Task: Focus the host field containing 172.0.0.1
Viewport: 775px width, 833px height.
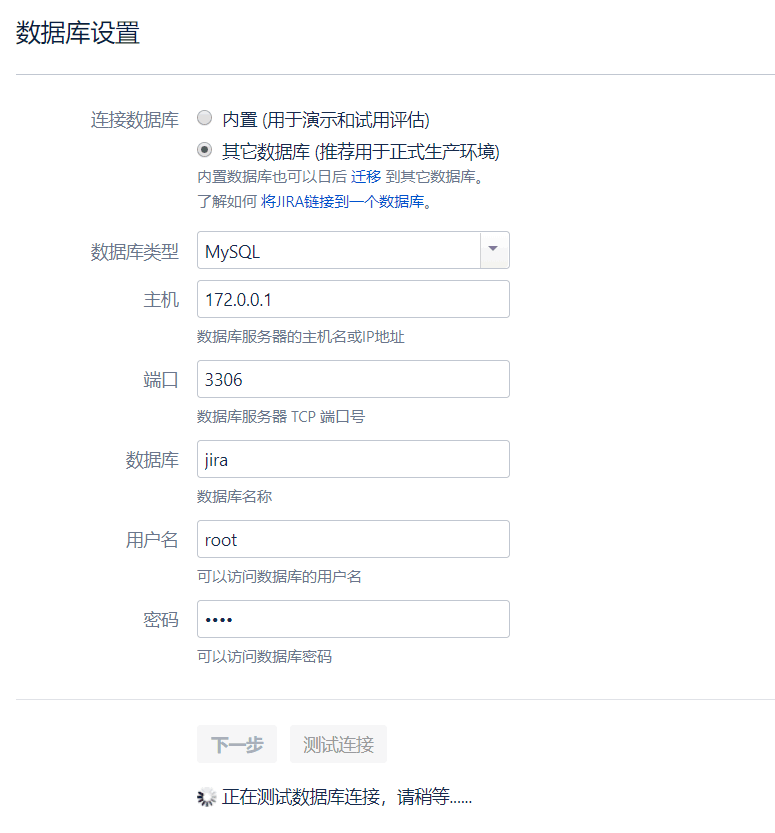Action: (x=353, y=299)
